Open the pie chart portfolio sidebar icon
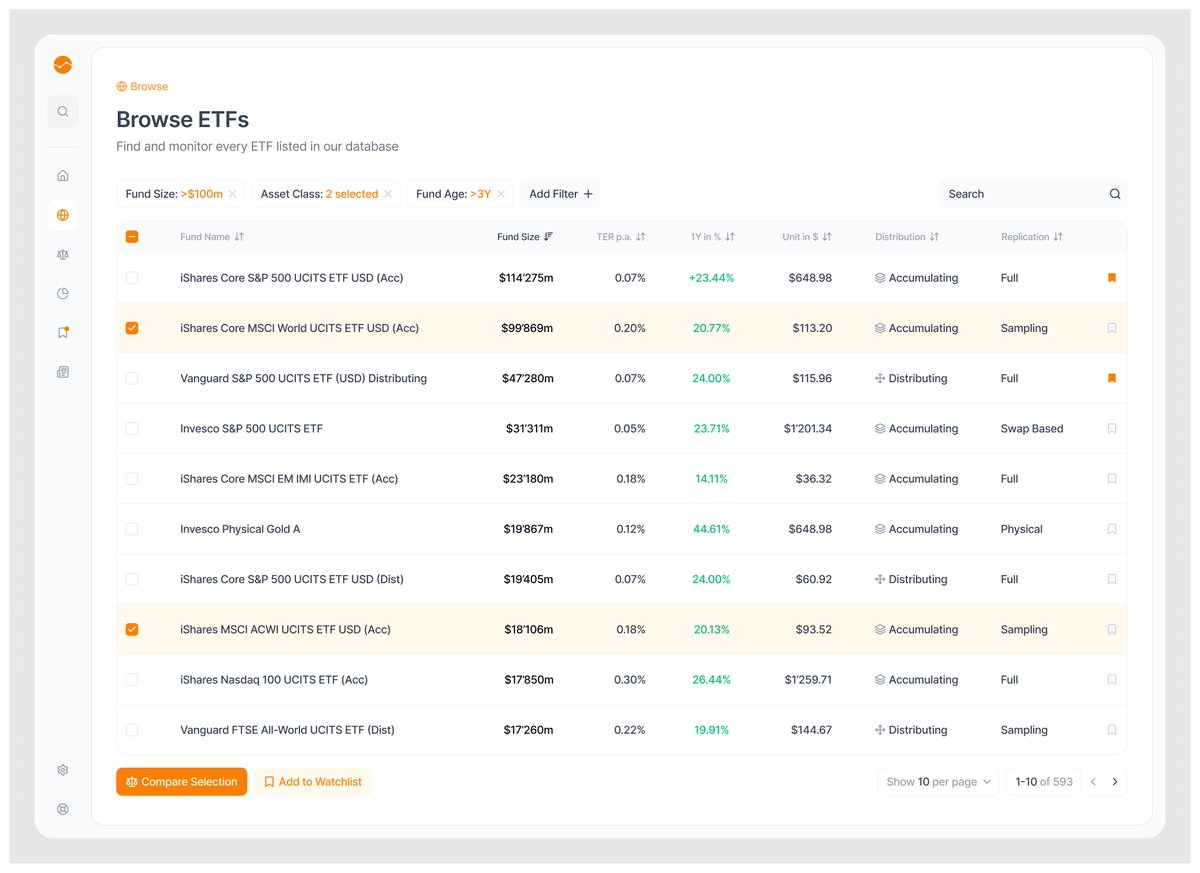Screen dimensions: 1200x873 (62, 293)
